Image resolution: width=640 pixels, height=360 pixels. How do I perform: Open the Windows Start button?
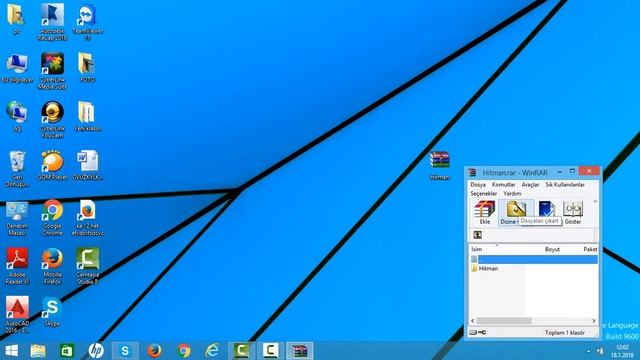11,351
